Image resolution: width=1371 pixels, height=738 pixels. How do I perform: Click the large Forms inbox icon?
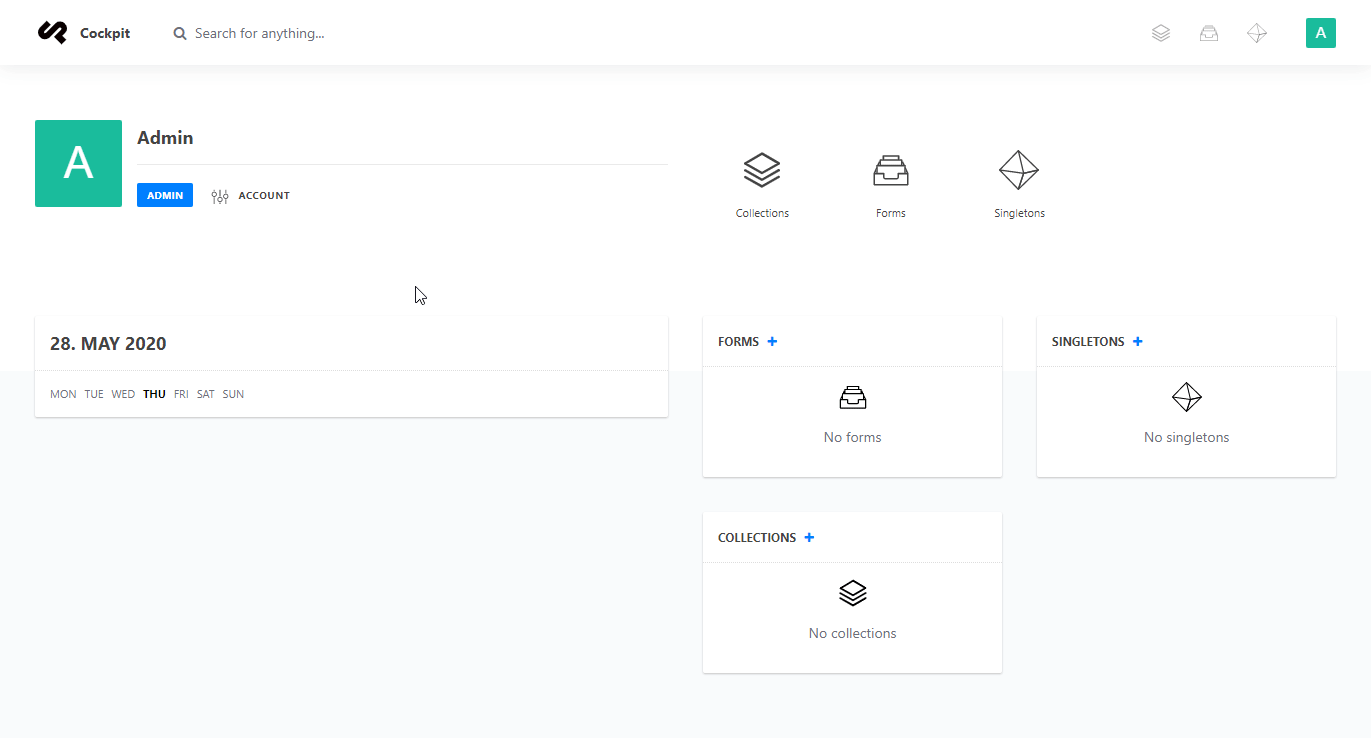point(890,170)
